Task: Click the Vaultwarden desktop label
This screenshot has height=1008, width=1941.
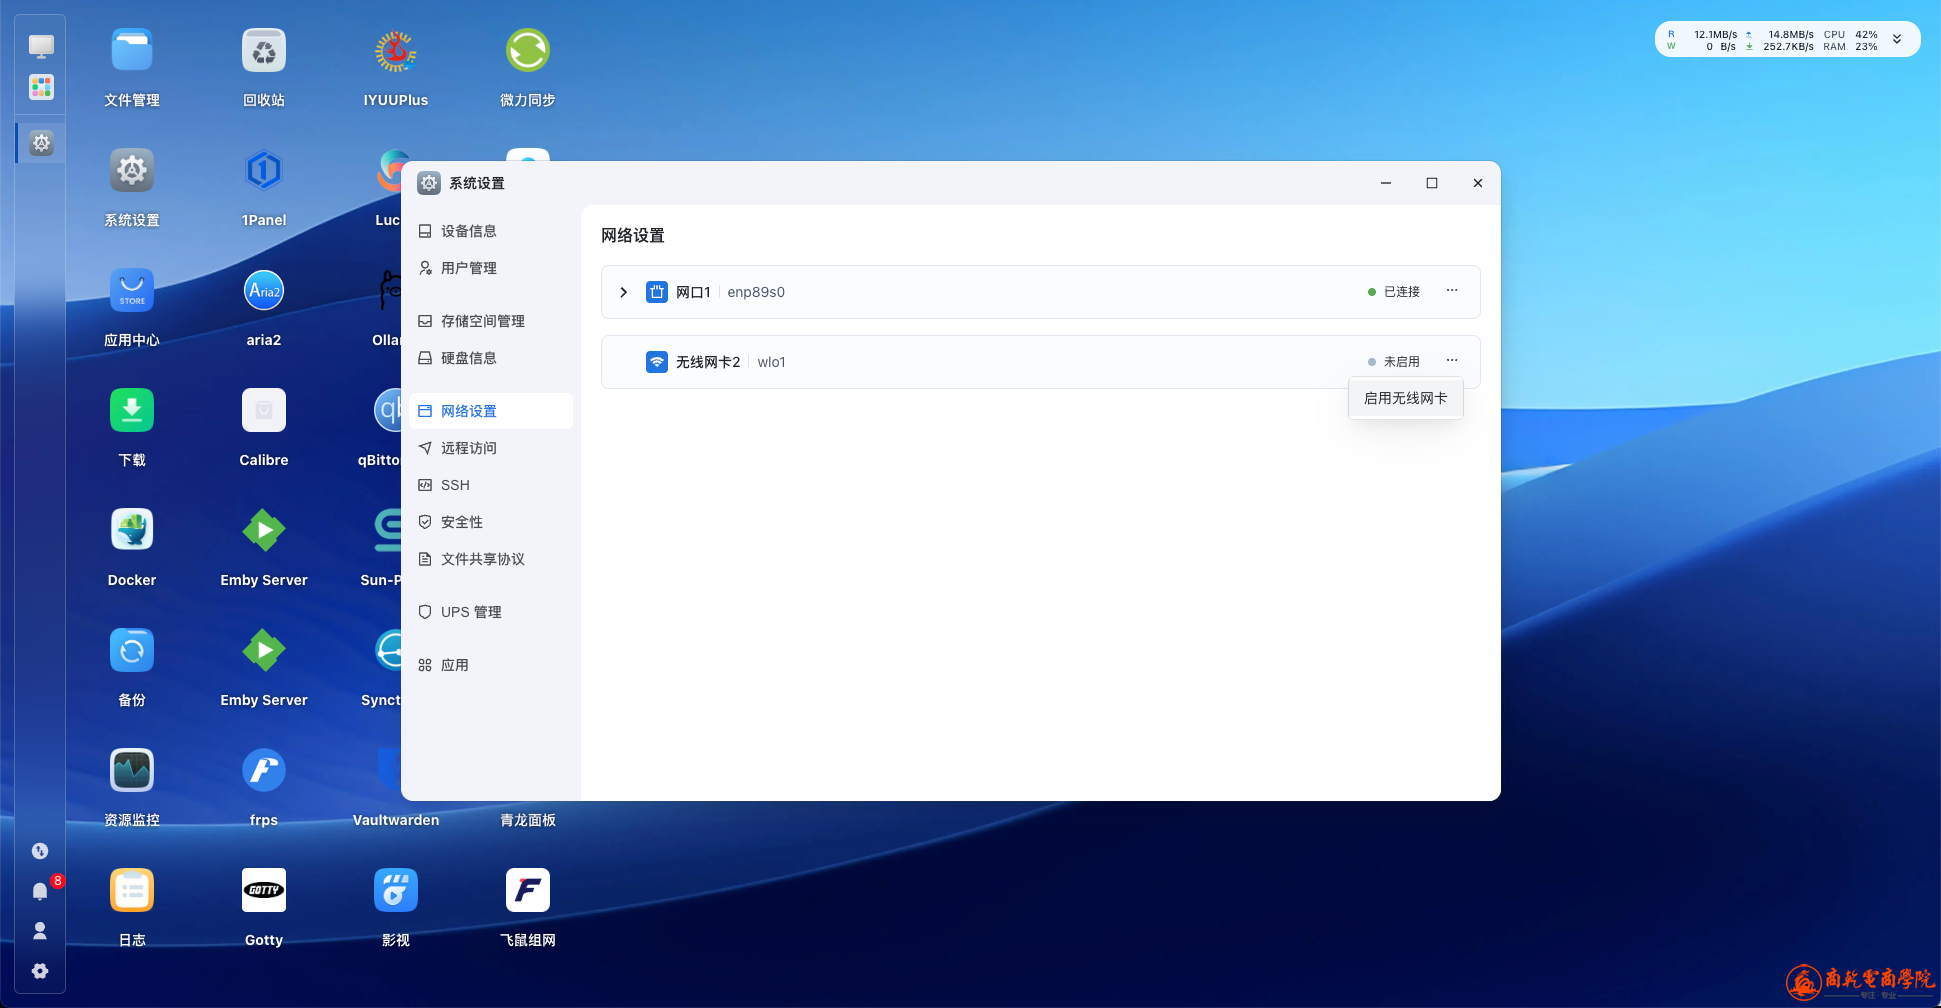Action: 396,820
